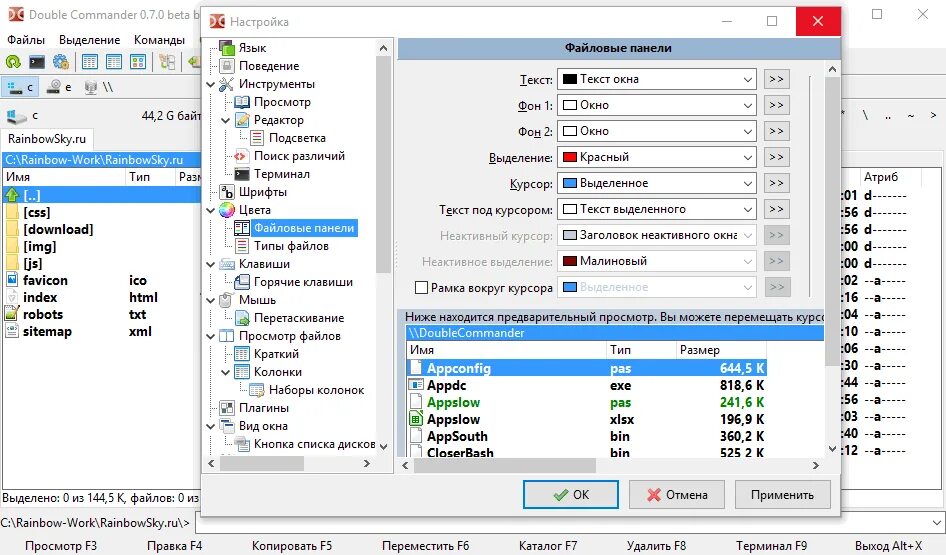
Task: Open the Выделение menu
Action: click(x=89, y=40)
